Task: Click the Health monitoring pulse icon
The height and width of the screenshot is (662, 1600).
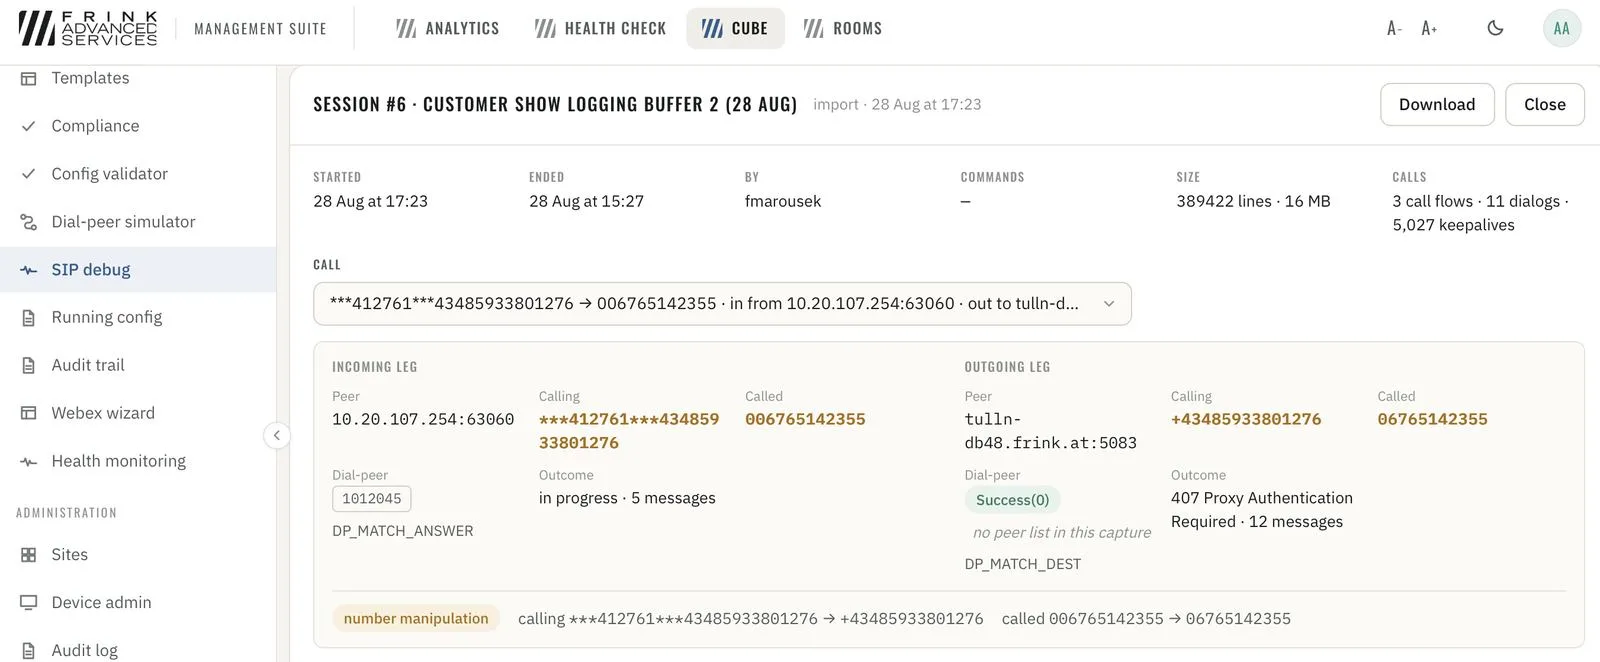Action: pos(29,461)
